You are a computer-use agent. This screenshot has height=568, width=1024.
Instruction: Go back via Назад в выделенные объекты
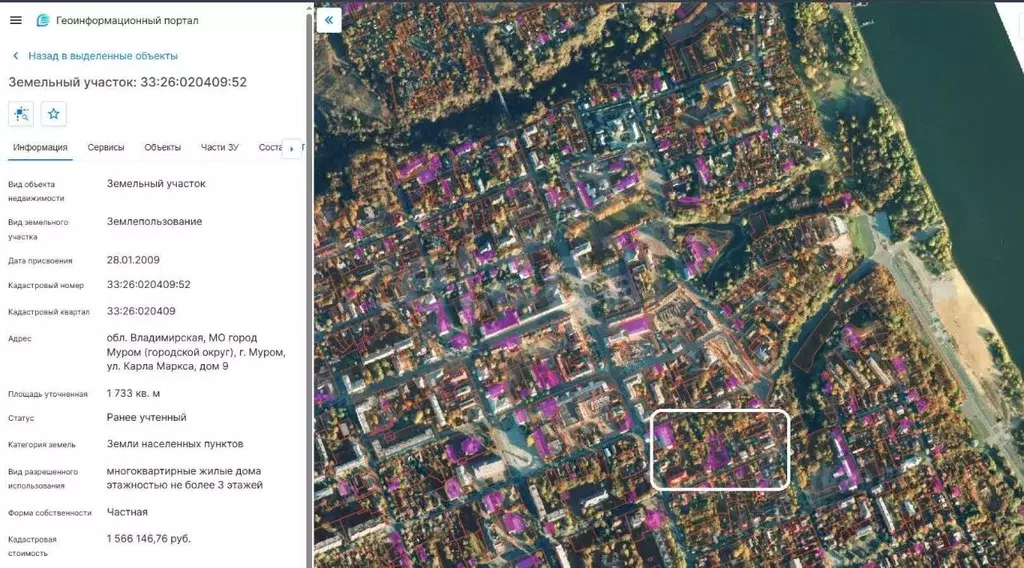pos(103,56)
